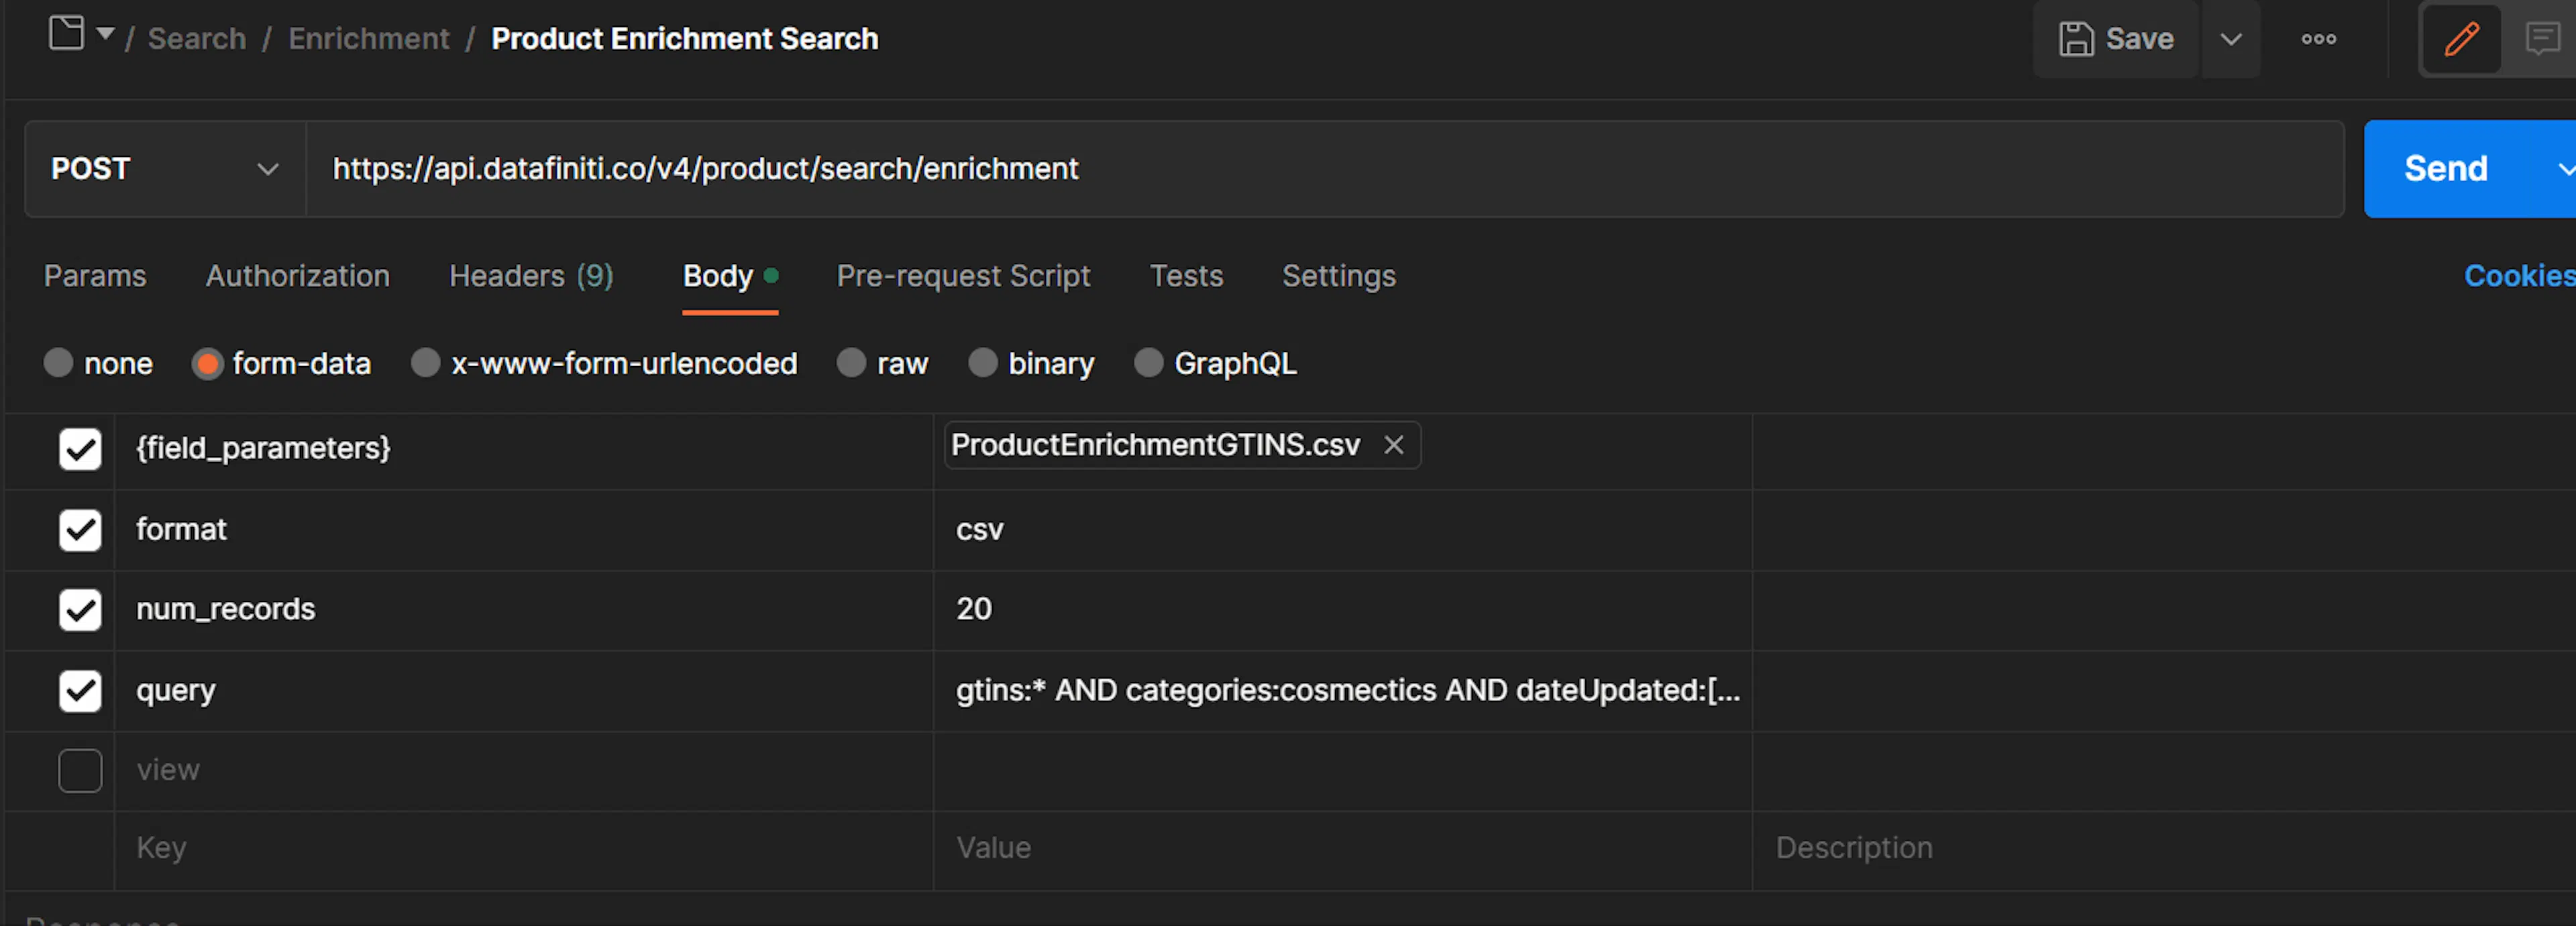The width and height of the screenshot is (2576, 926).
Task: Select x-www-form-urlencoded body type
Action: point(425,363)
